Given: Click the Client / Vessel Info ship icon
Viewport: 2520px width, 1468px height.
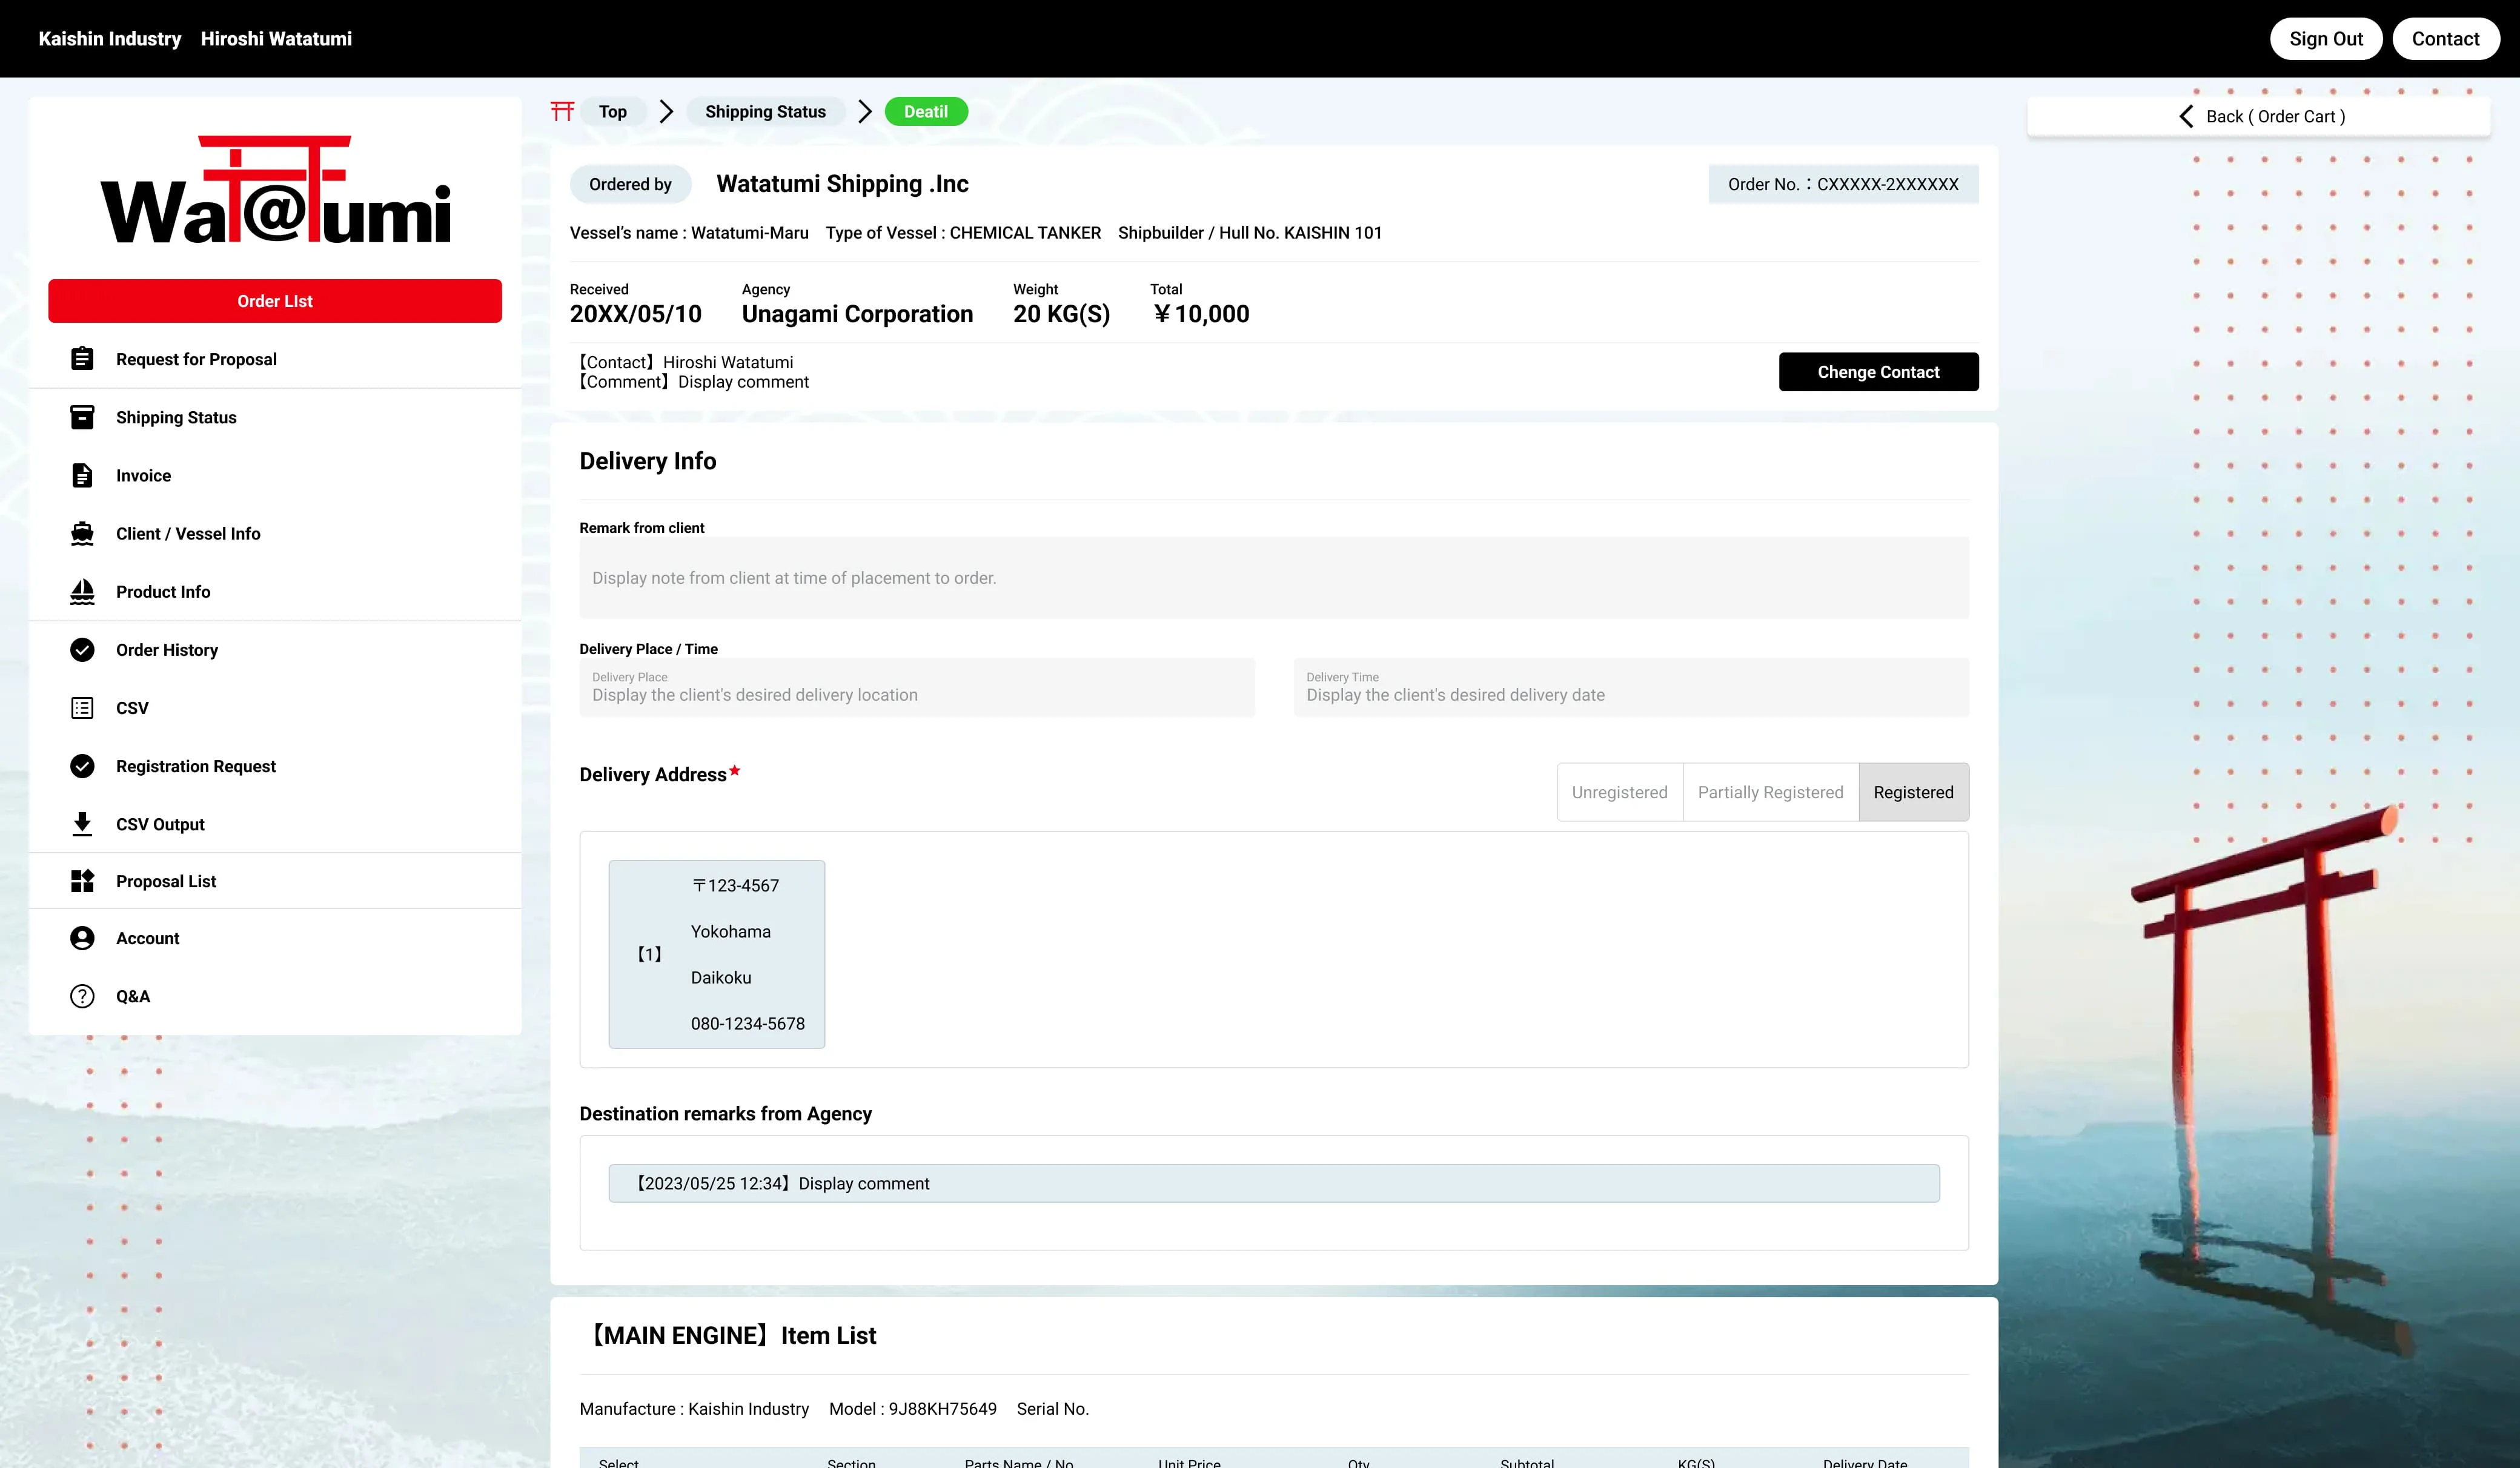Looking at the screenshot, I should click(x=82, y=533).
